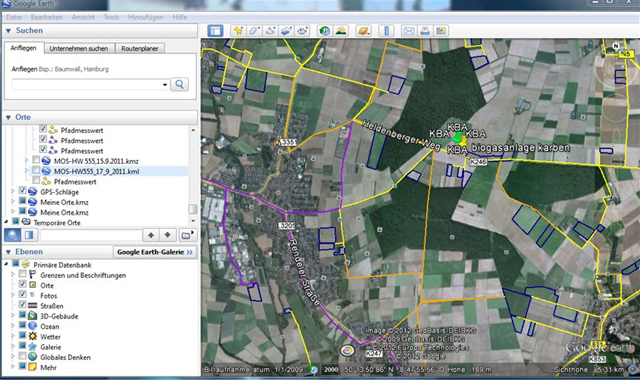Click the Orte panel scrollbar thumb
The height and width of the screenshot is (380, 640).
pos(193,209)
